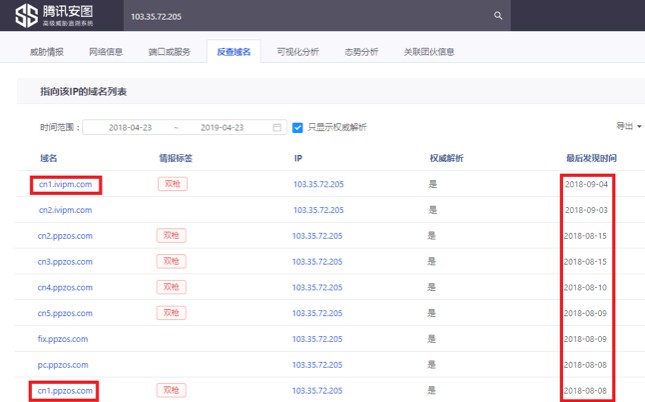Click the 双枪 tag beside cn1.ppzos.com
The height and width of the screenshot is (402, 645).
[172, 390]
